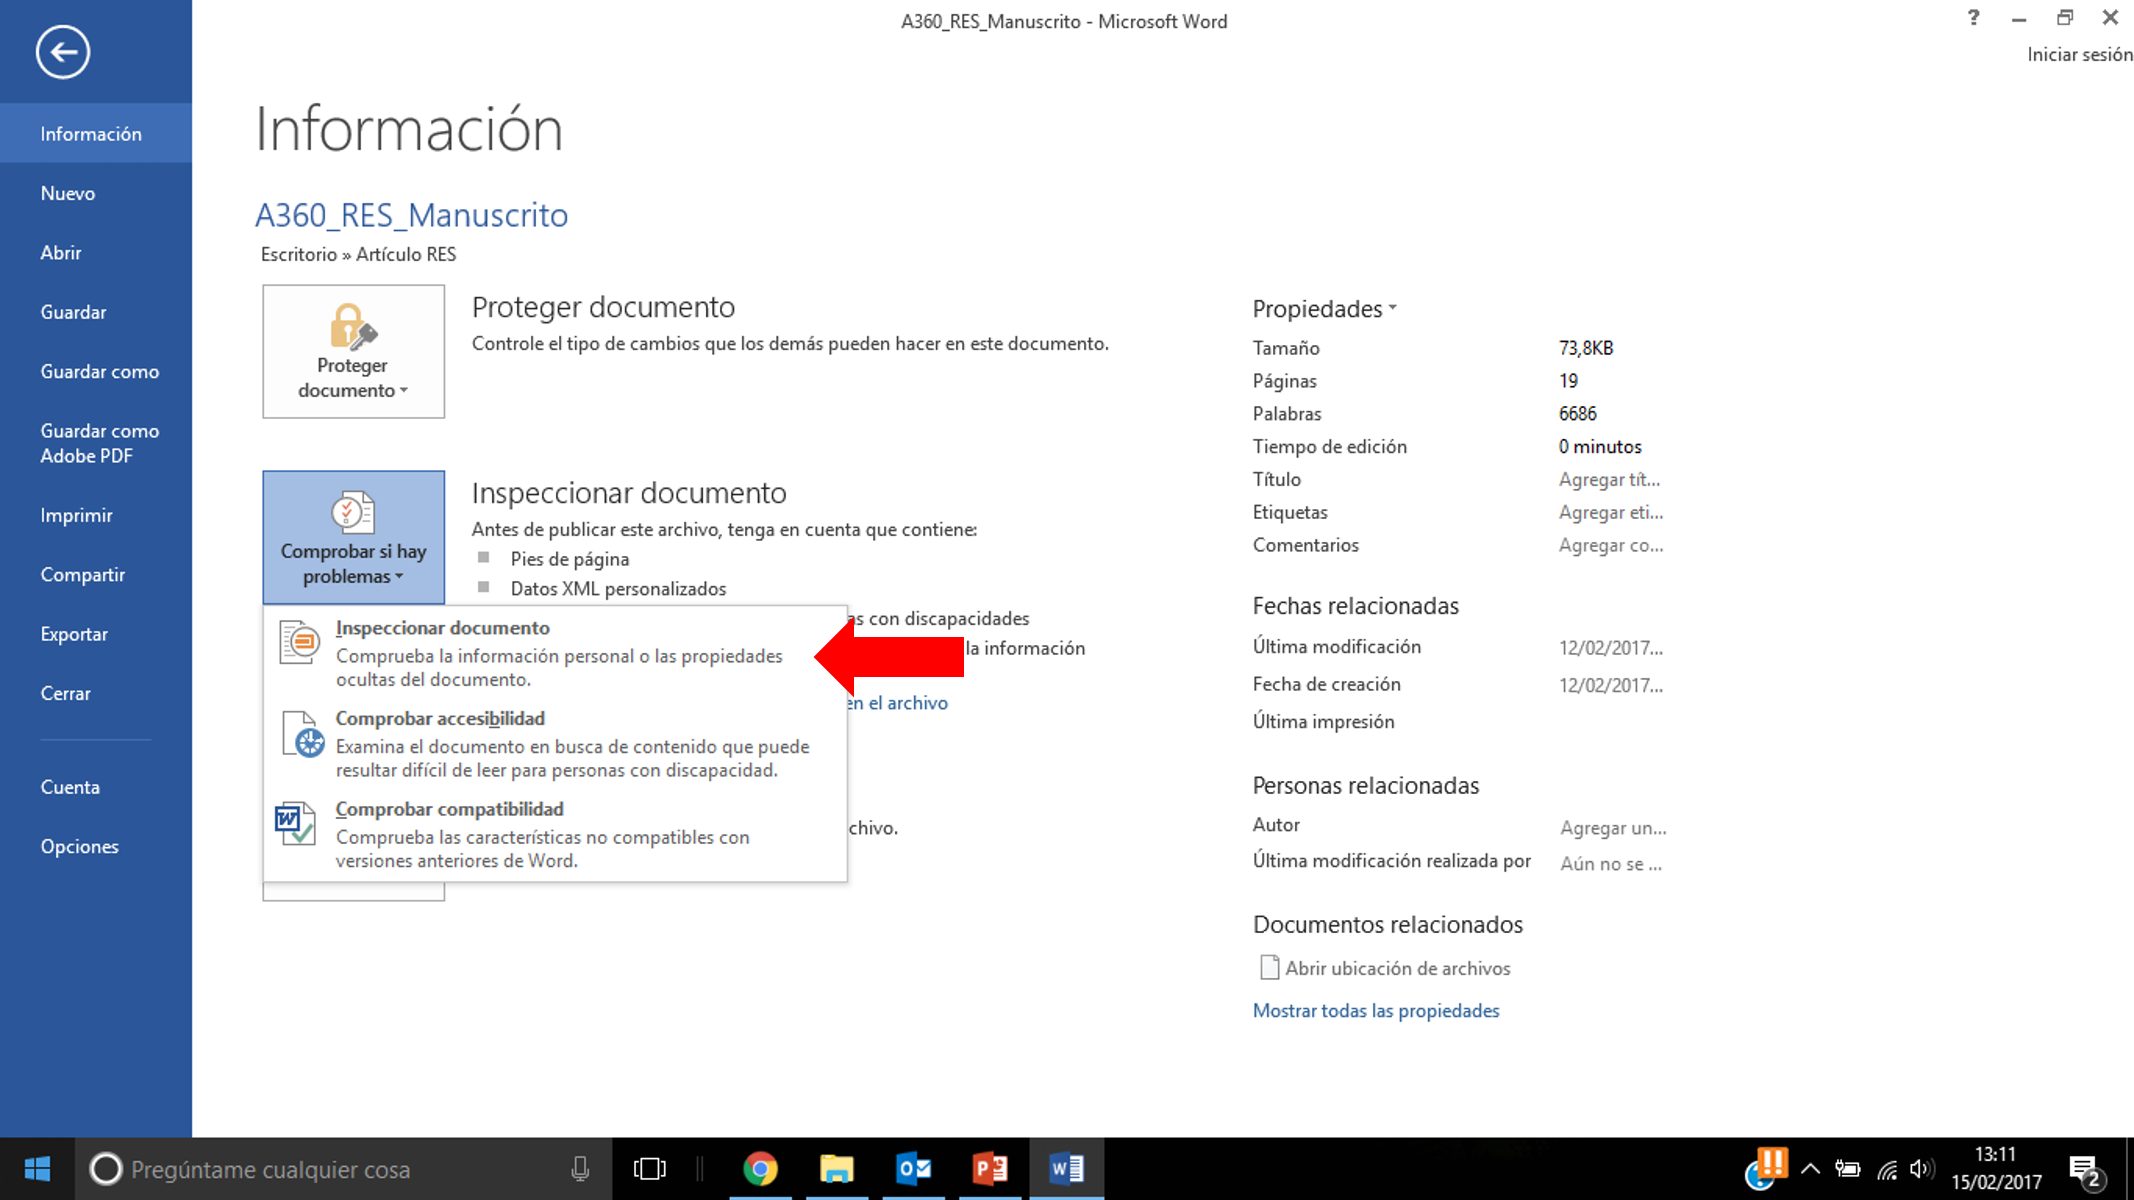
Task: Show hidden tray icons chevron
Action: (1810, 1168)
